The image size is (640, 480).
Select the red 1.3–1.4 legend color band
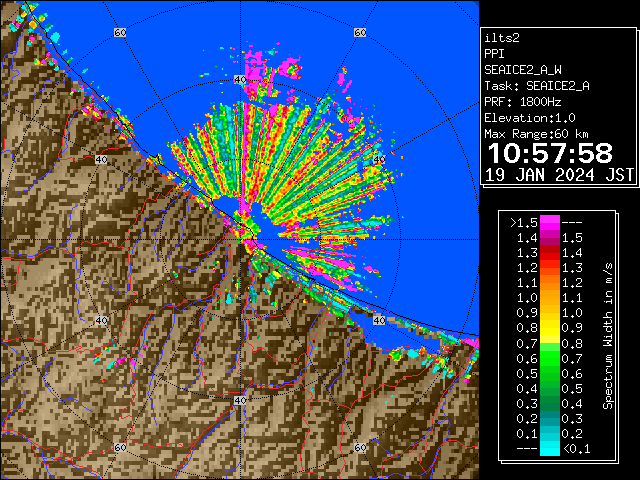[550, 253]
